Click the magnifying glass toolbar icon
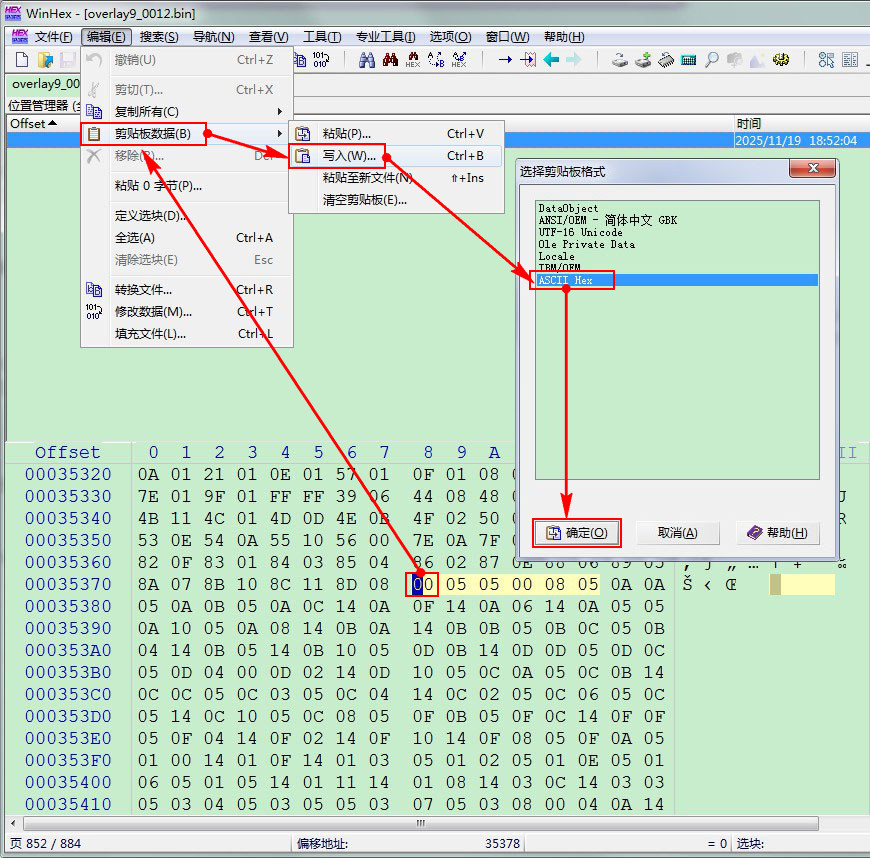Image resolution: width=870 pixels, height=858 pixels. (x=711, y=59)
